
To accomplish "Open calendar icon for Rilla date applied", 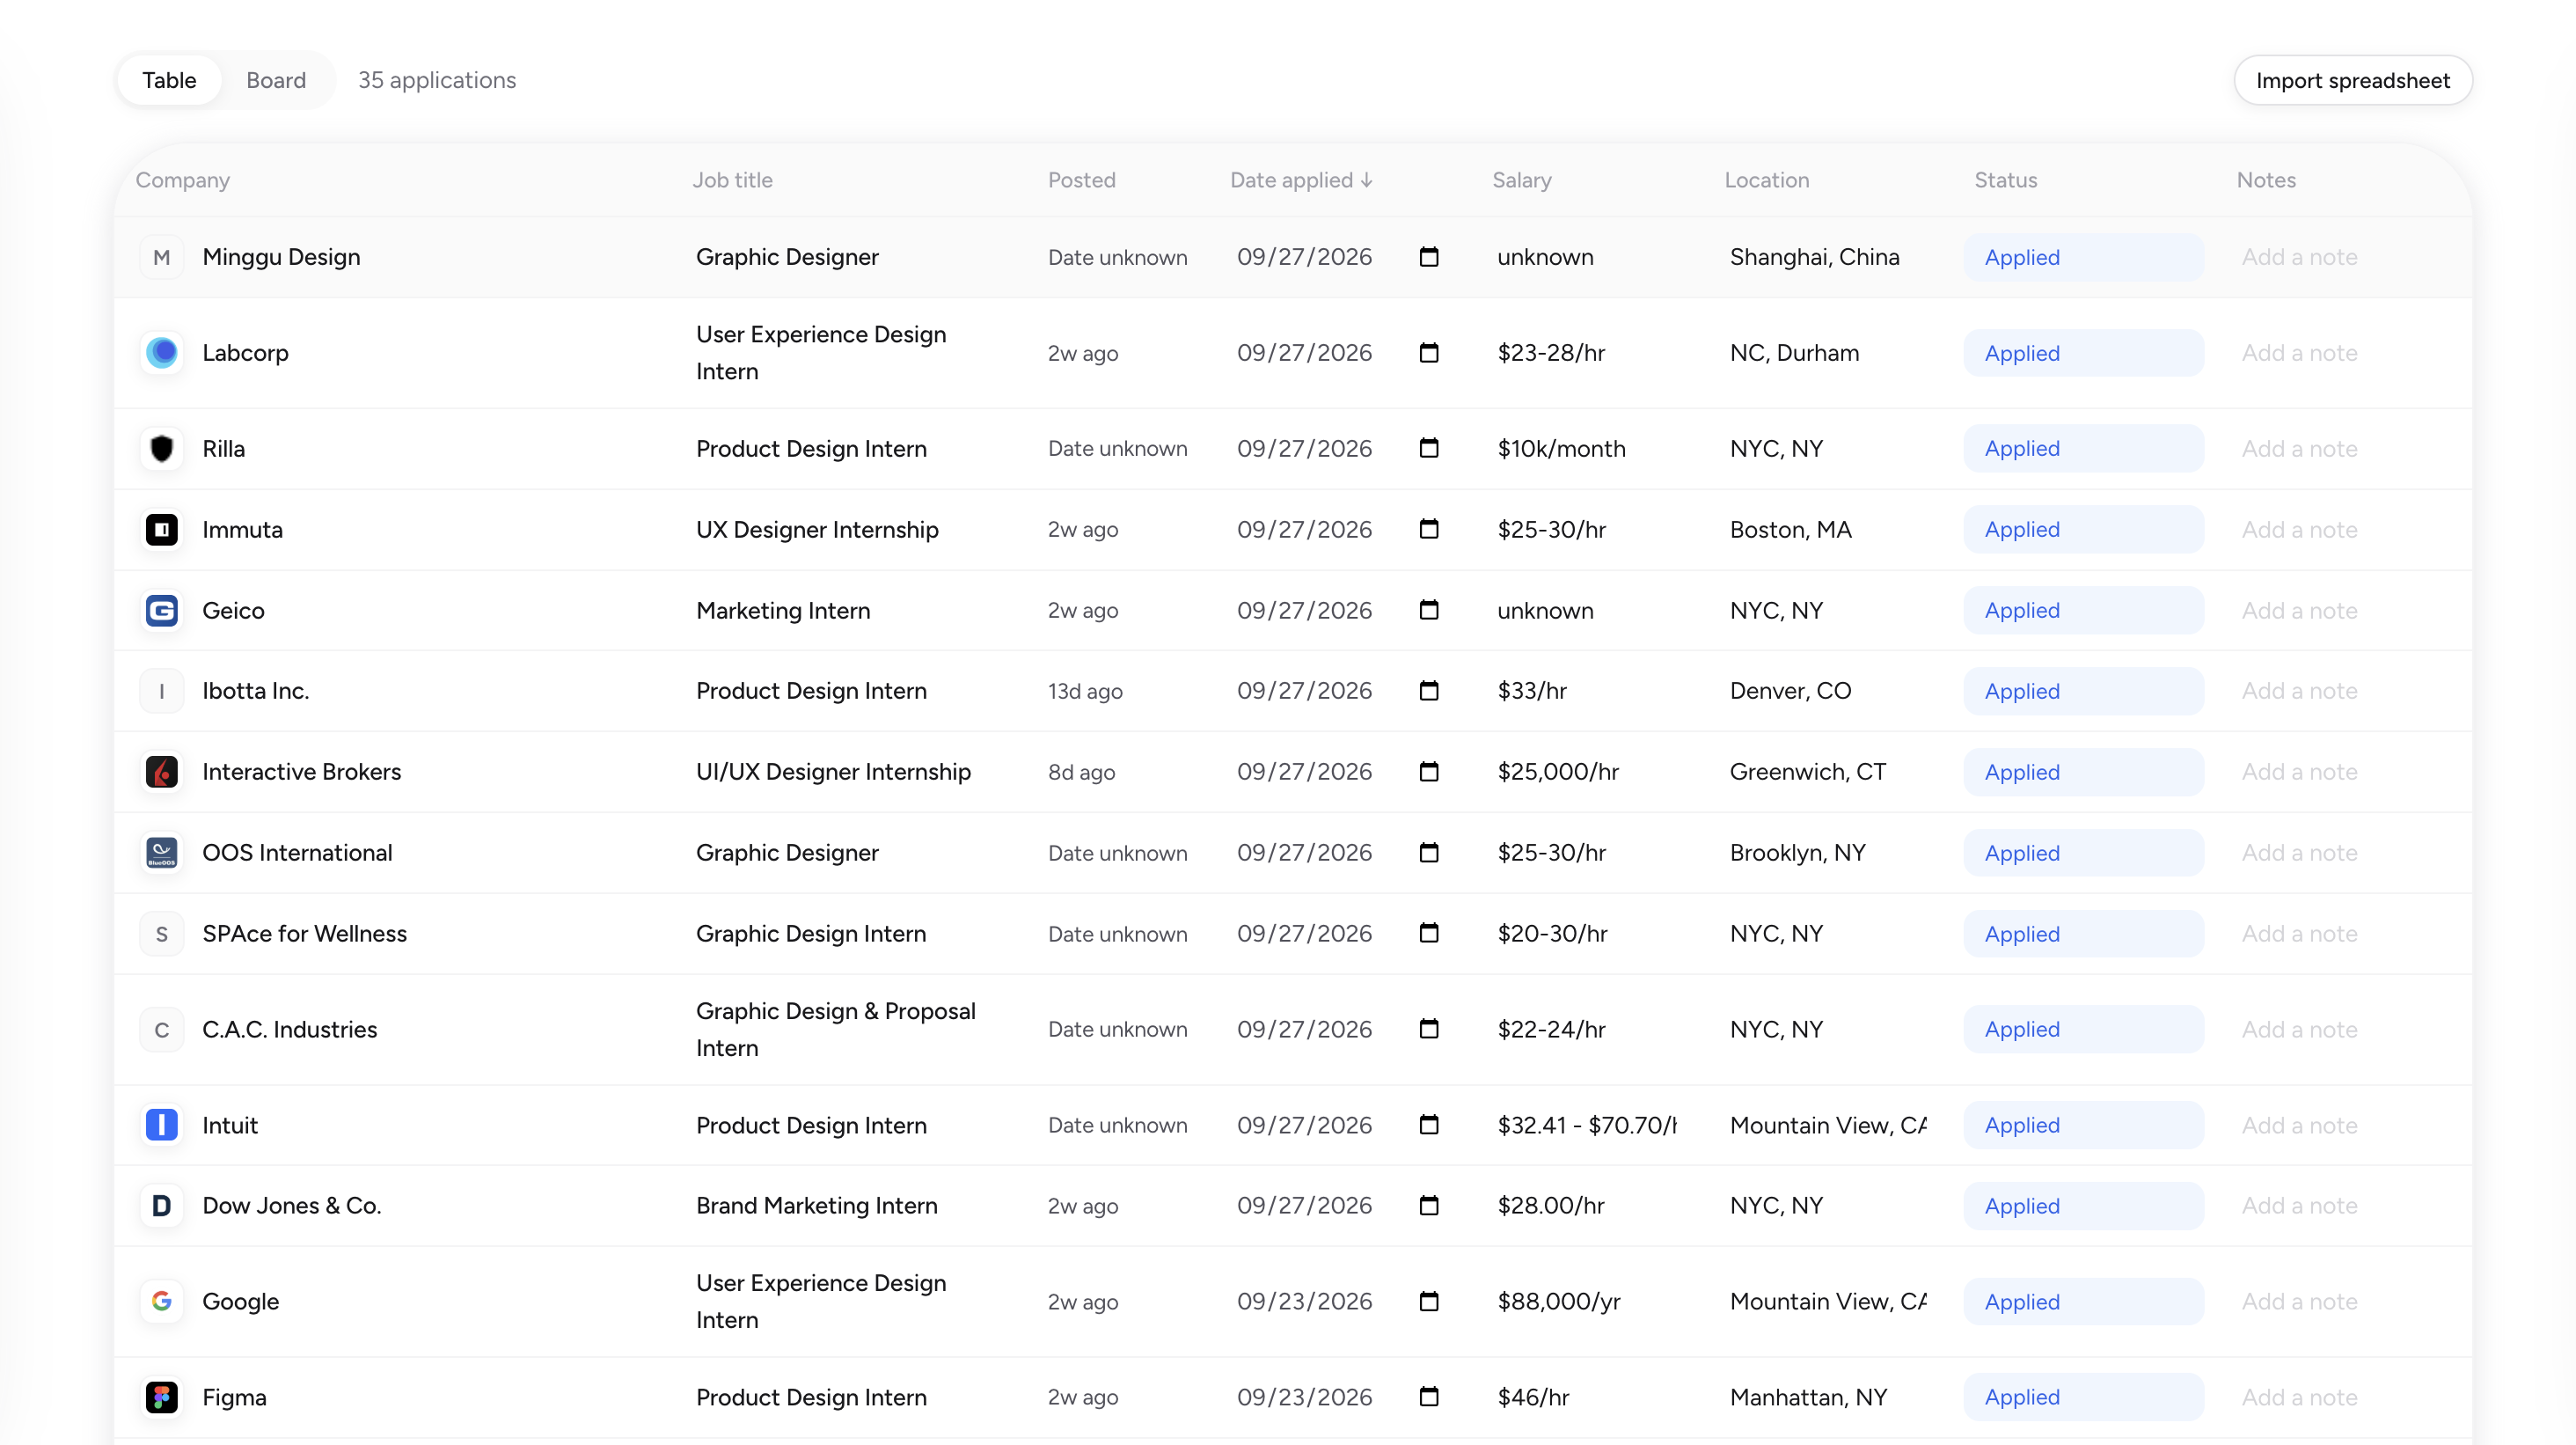I will (x=1429, y=448).
